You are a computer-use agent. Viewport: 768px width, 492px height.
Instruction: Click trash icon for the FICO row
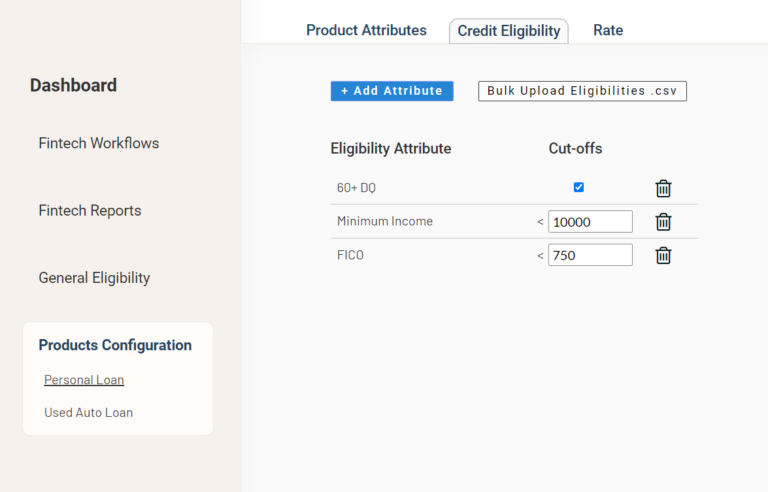(663, 255)
